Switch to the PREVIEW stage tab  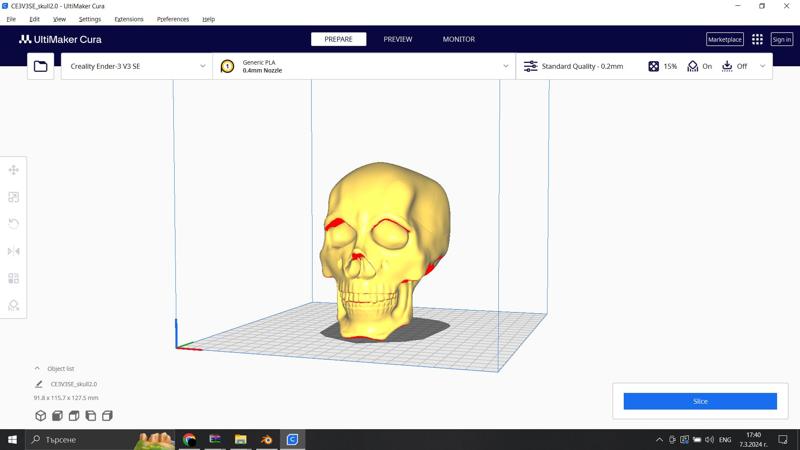[x=397, y=39]
